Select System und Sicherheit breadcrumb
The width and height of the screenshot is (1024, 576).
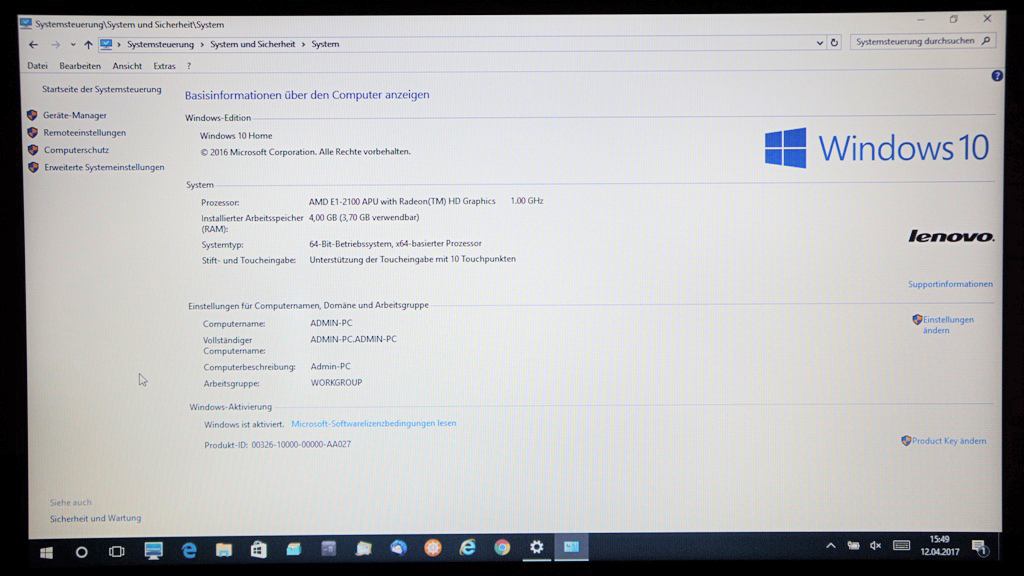click(253, 44)
